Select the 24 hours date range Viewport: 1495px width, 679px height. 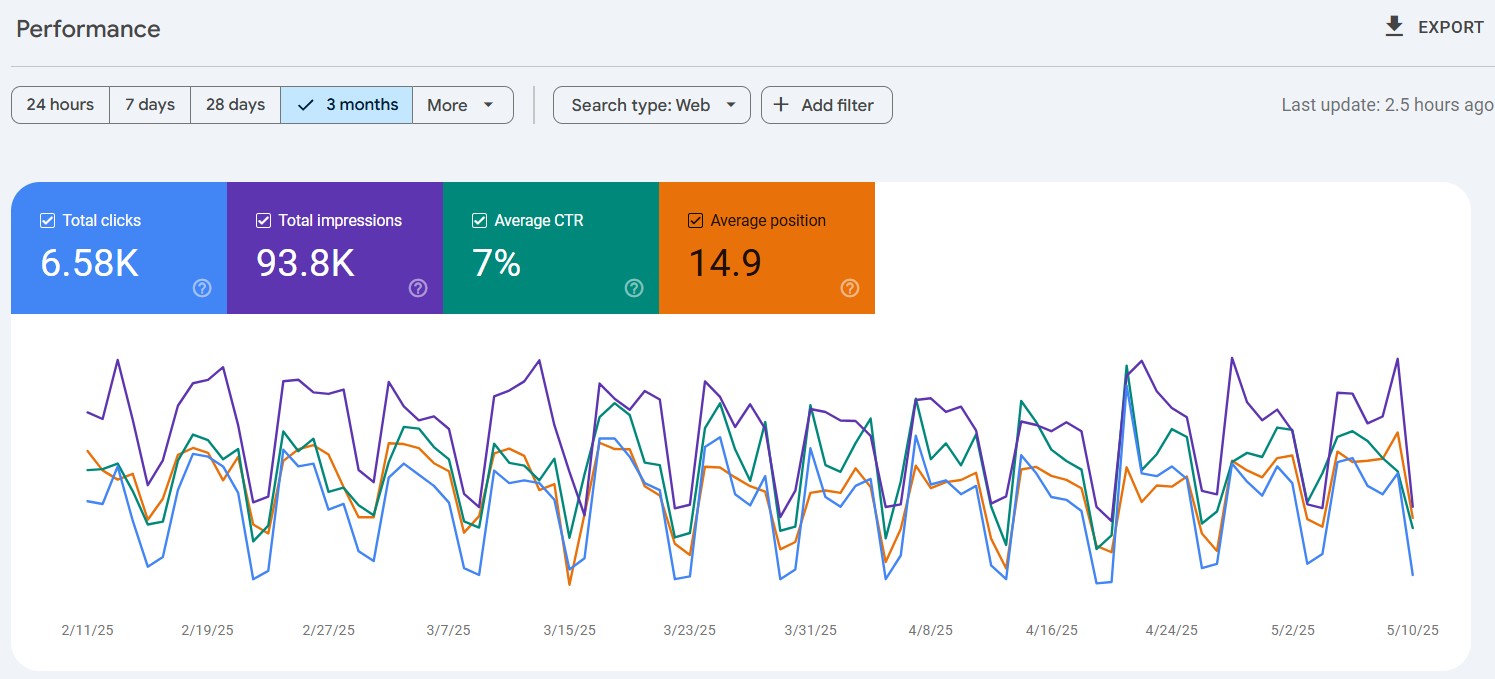(60, 105)
